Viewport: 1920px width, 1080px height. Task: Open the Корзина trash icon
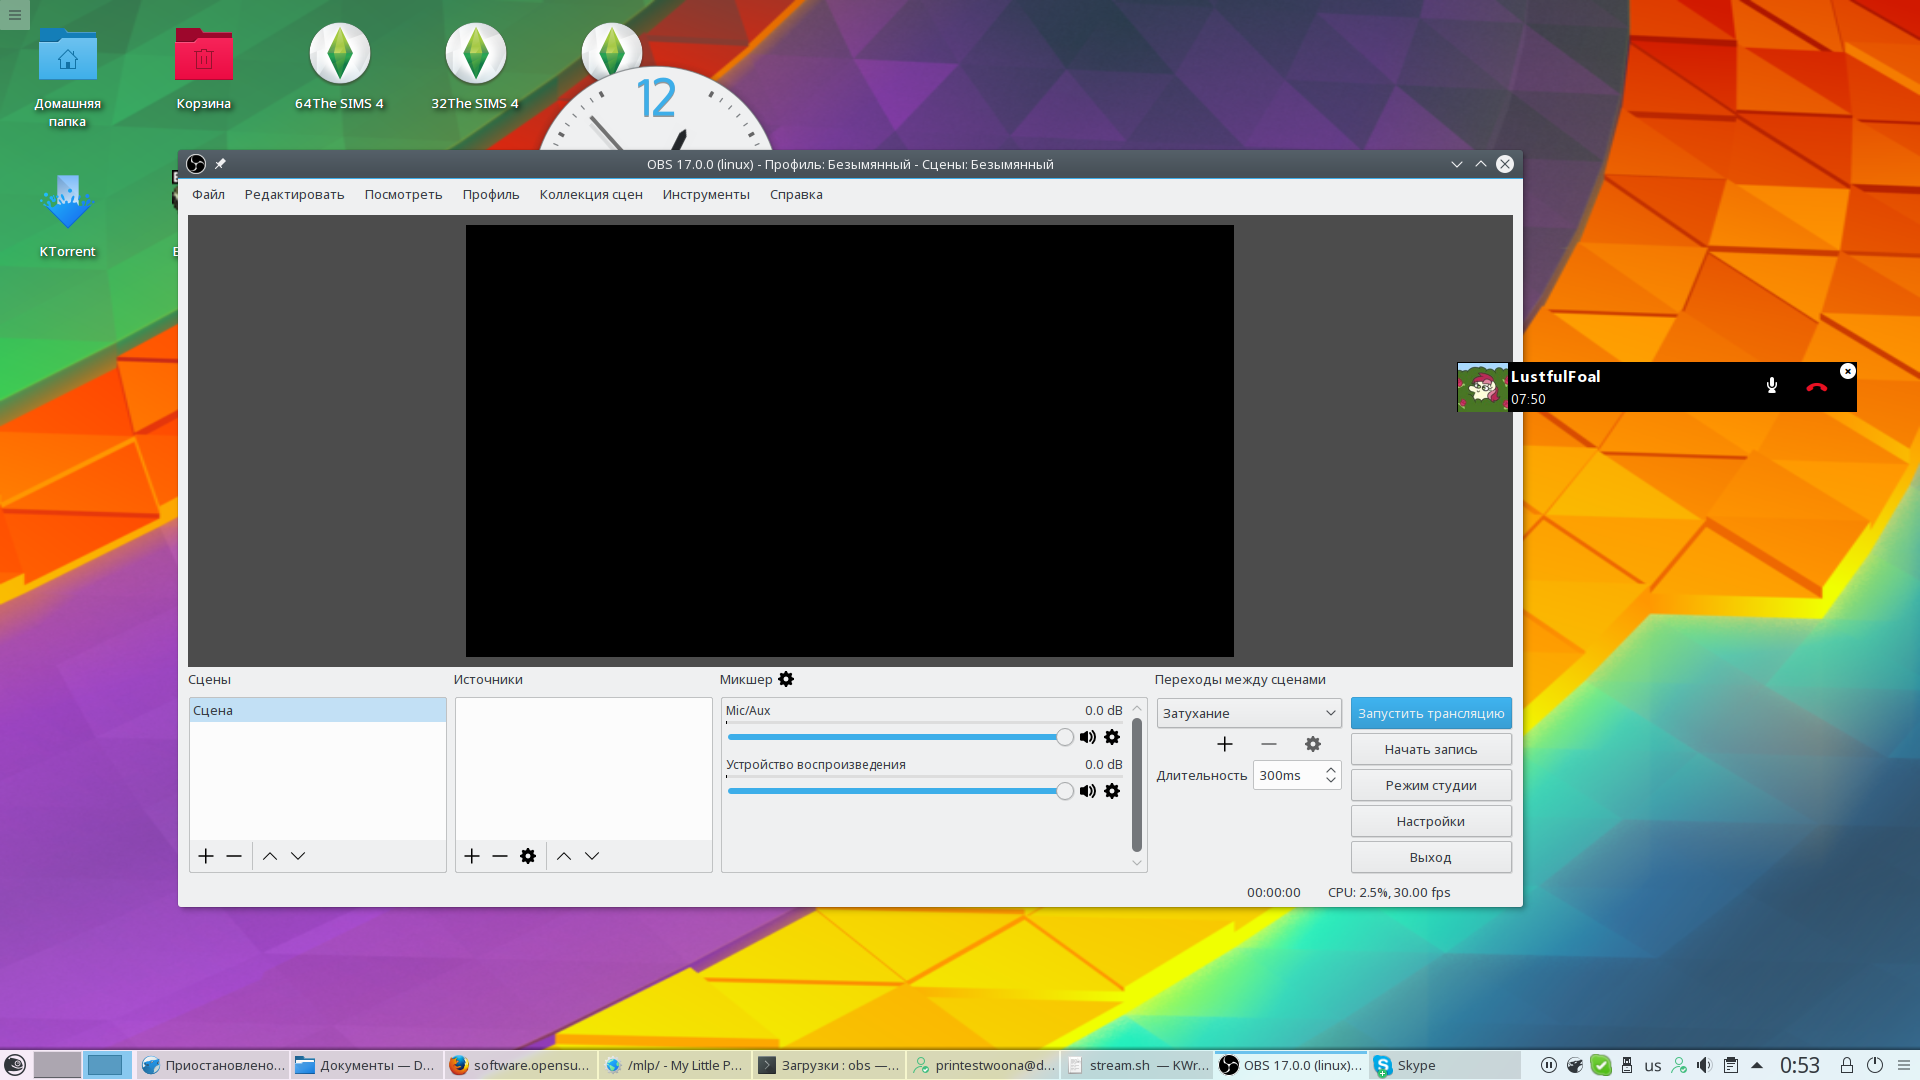point(204,68)
